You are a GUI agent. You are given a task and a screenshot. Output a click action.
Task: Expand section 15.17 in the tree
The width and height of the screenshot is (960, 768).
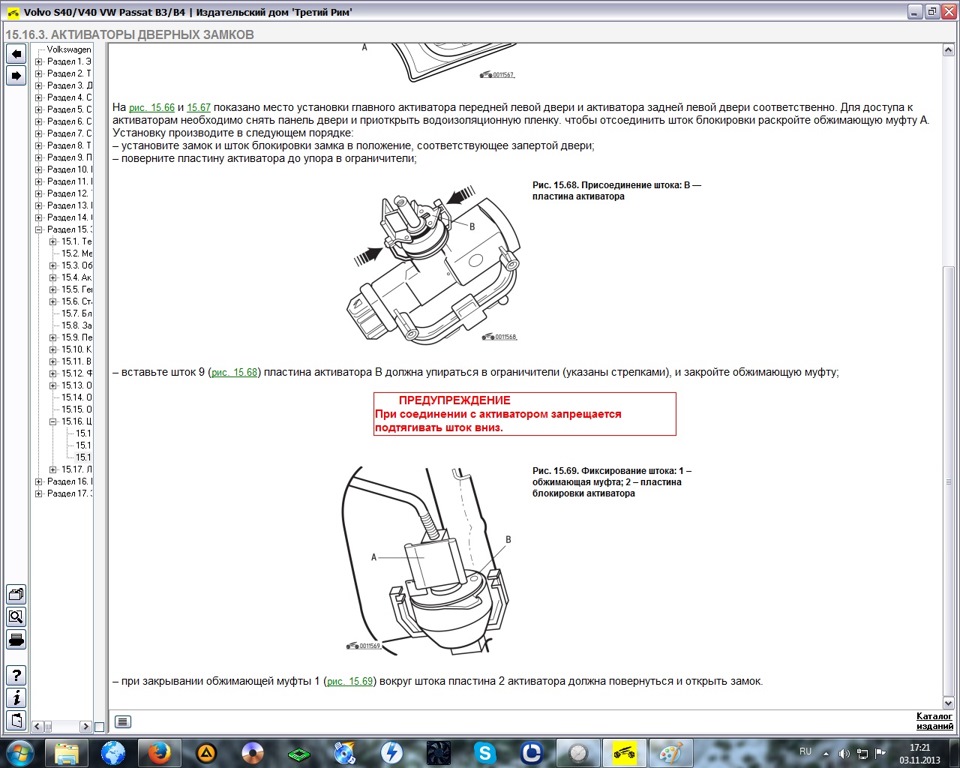(x=53, y=470)
